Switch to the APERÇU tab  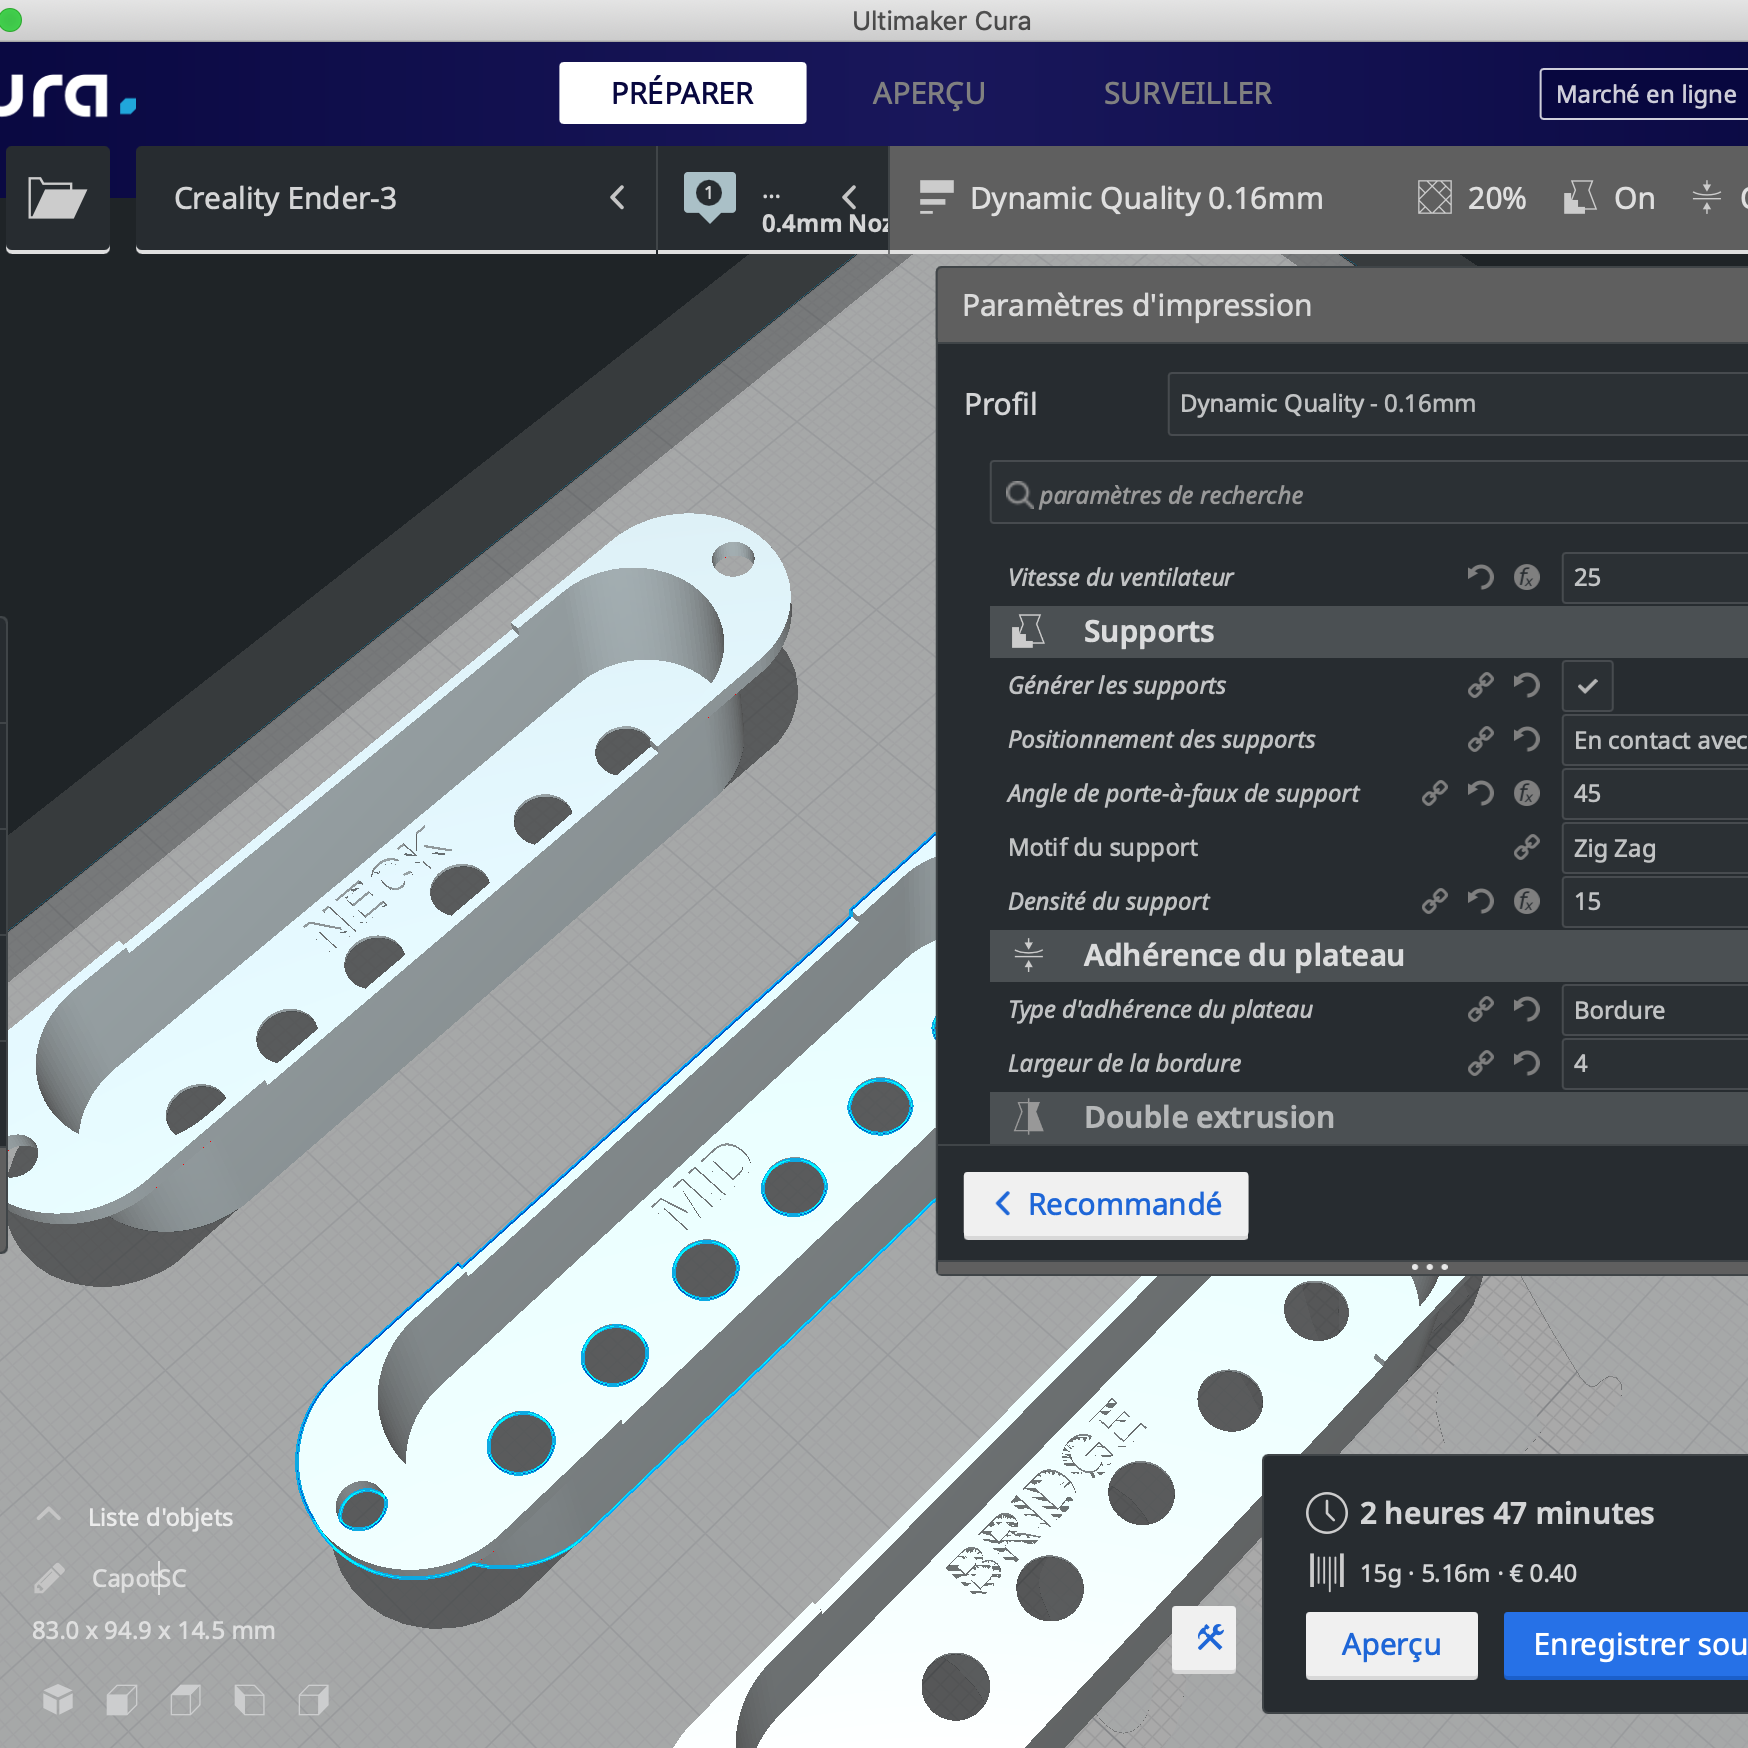928,93
